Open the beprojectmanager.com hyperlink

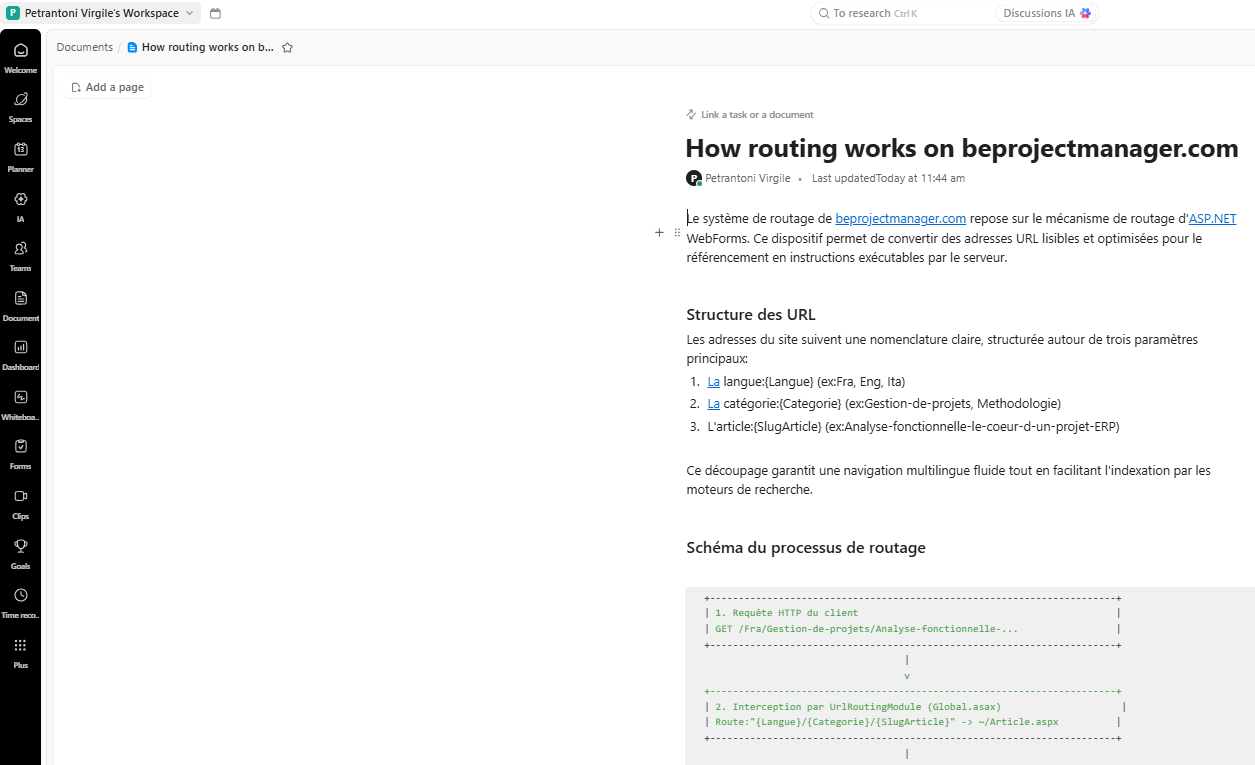[901, 218]
